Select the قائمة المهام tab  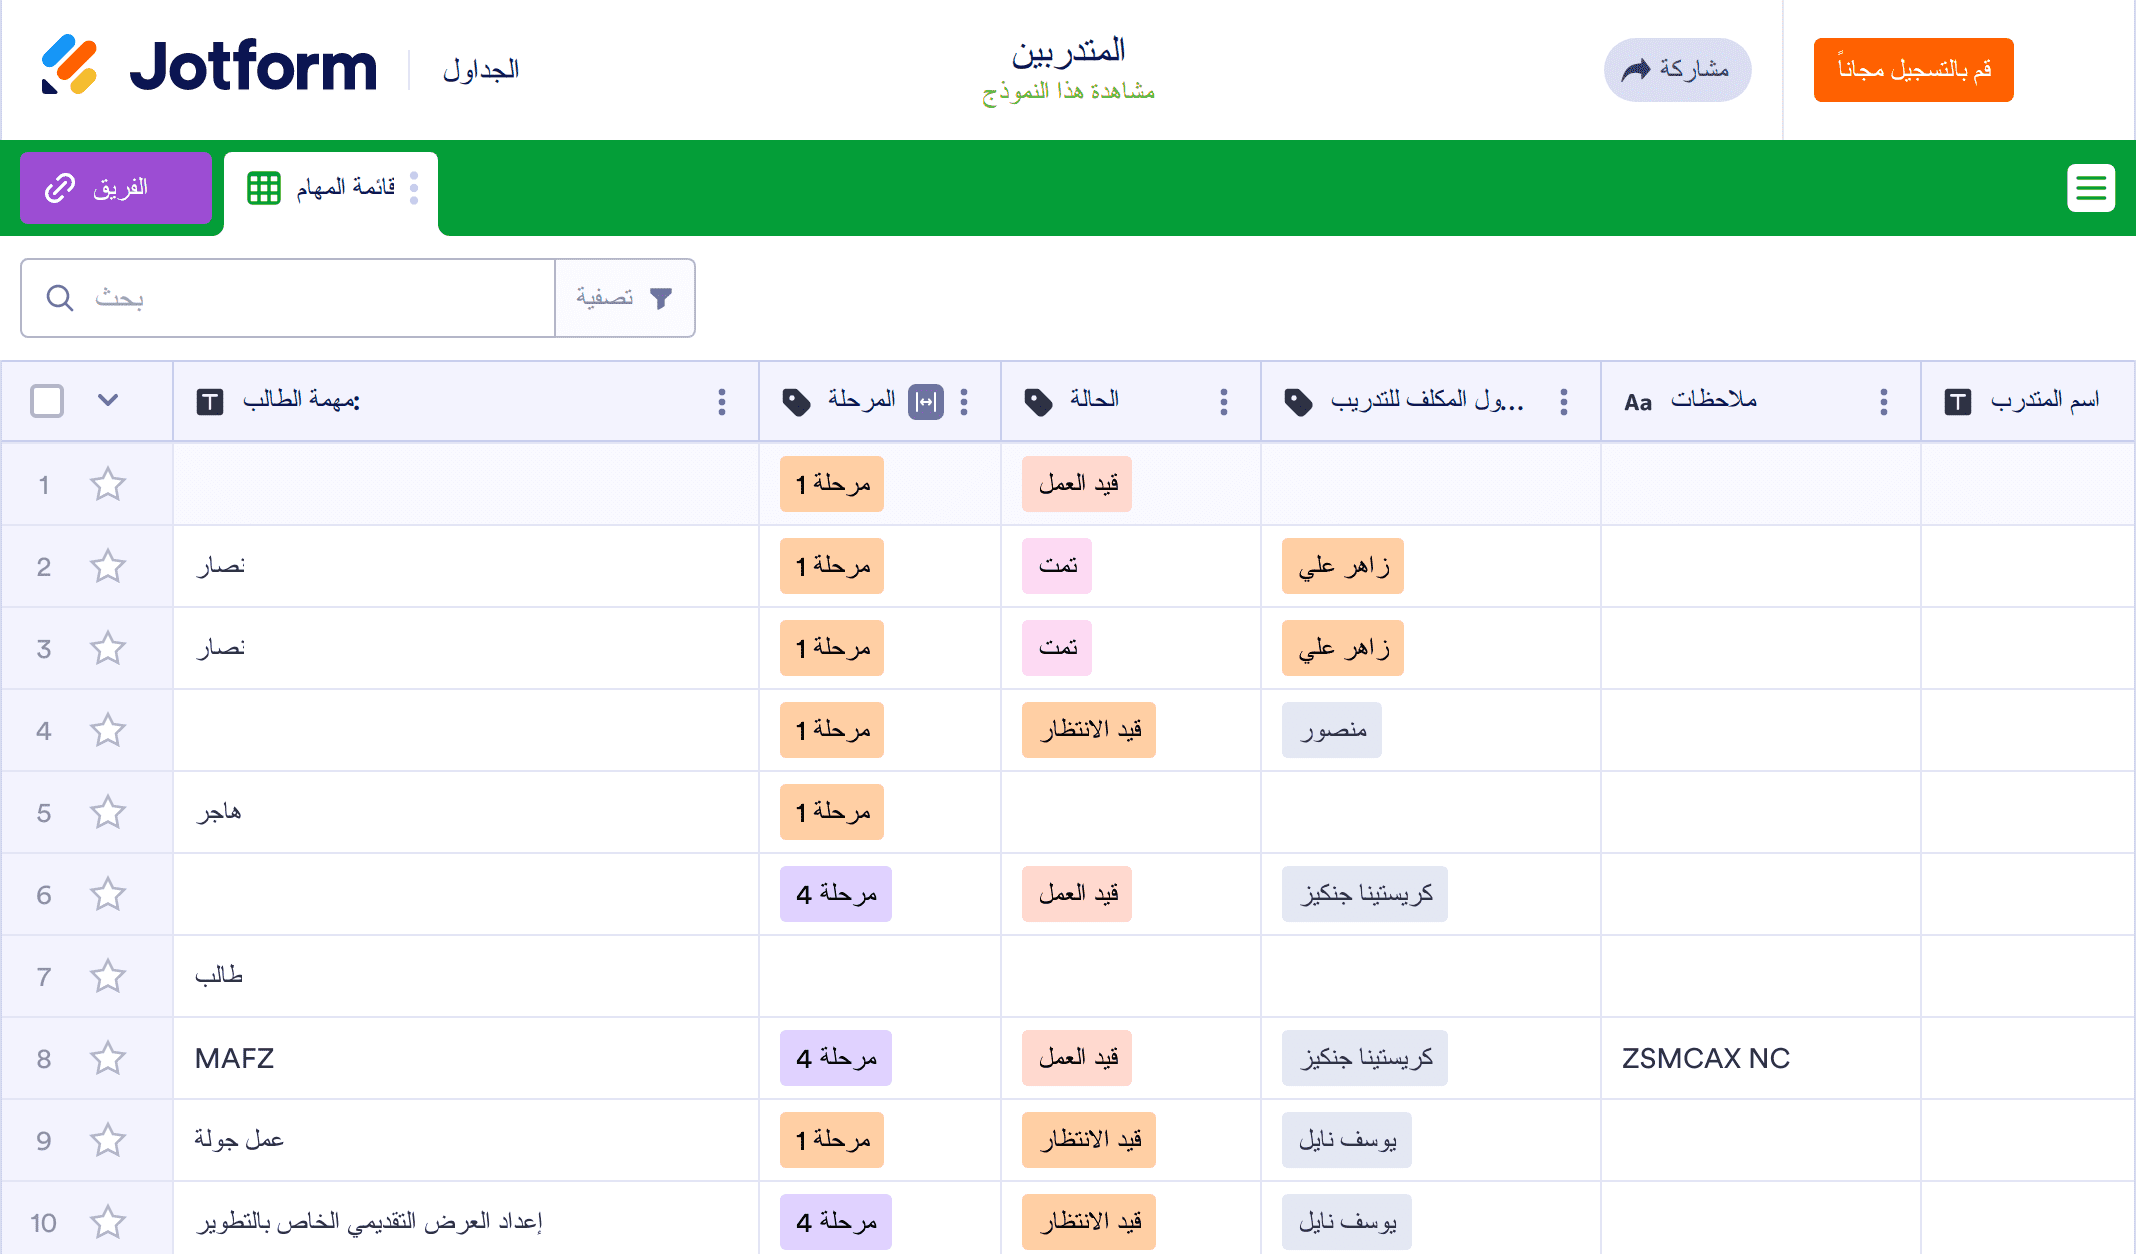point(330,188)
